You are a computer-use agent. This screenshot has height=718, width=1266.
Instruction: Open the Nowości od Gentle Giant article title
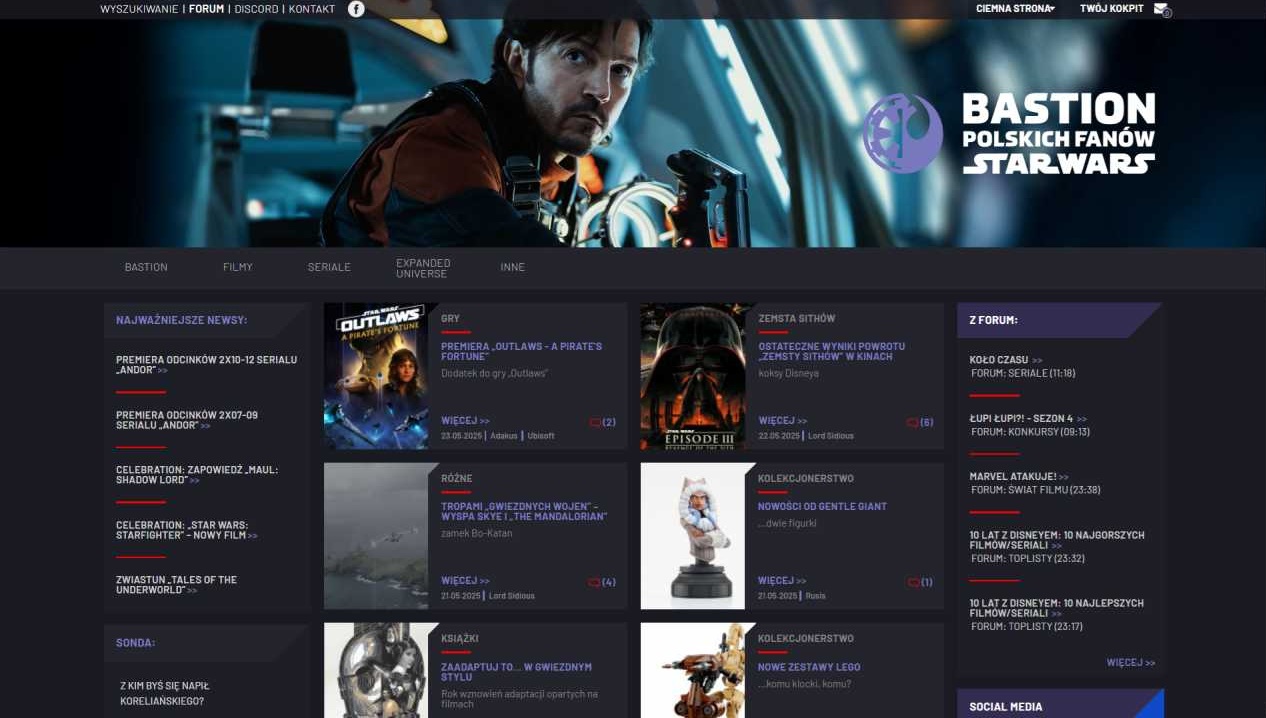pyautogui.click(x=822, y=507)
